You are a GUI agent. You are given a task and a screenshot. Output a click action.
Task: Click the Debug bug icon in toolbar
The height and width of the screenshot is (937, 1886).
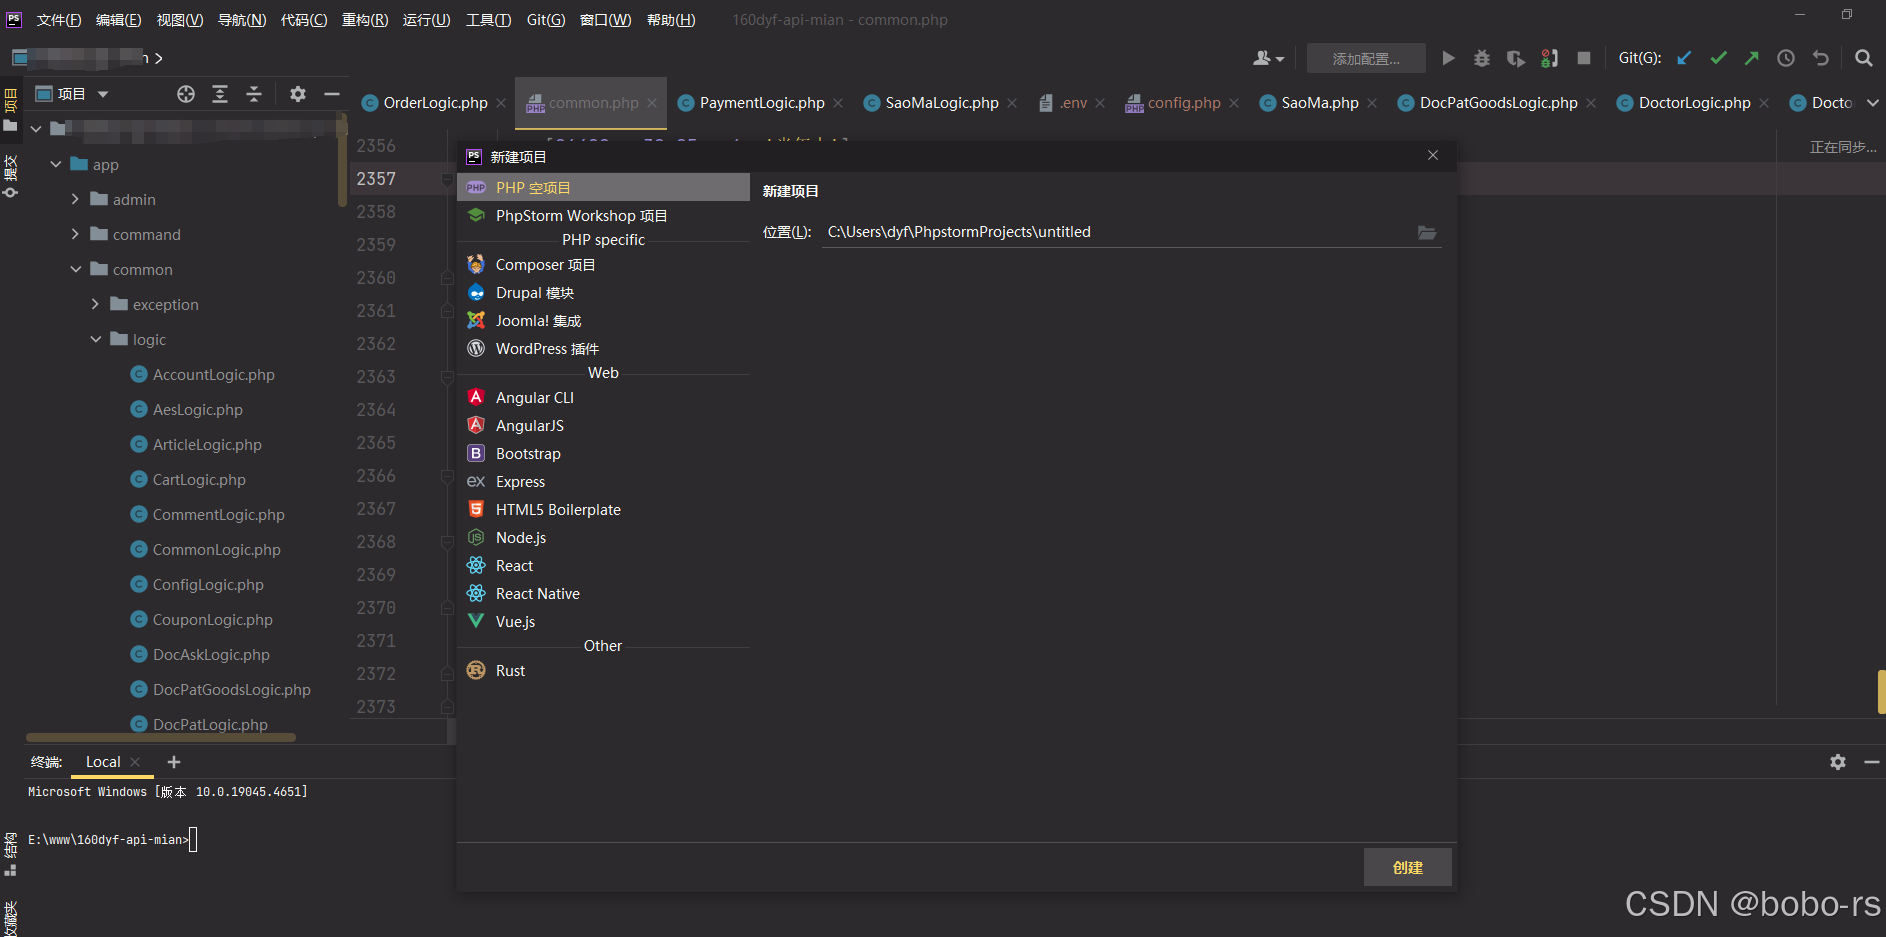coord(1482,58)
